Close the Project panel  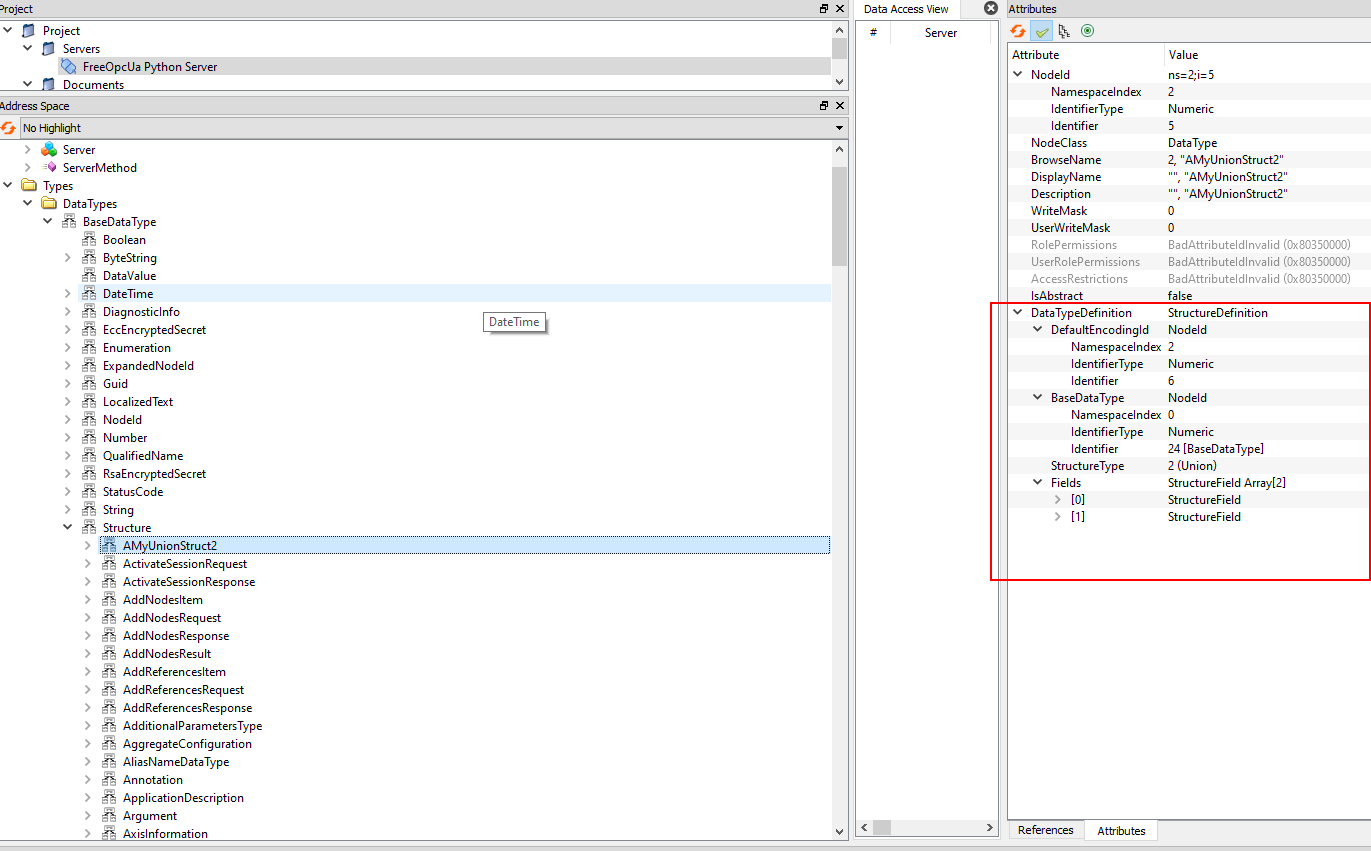pos(840,9)
